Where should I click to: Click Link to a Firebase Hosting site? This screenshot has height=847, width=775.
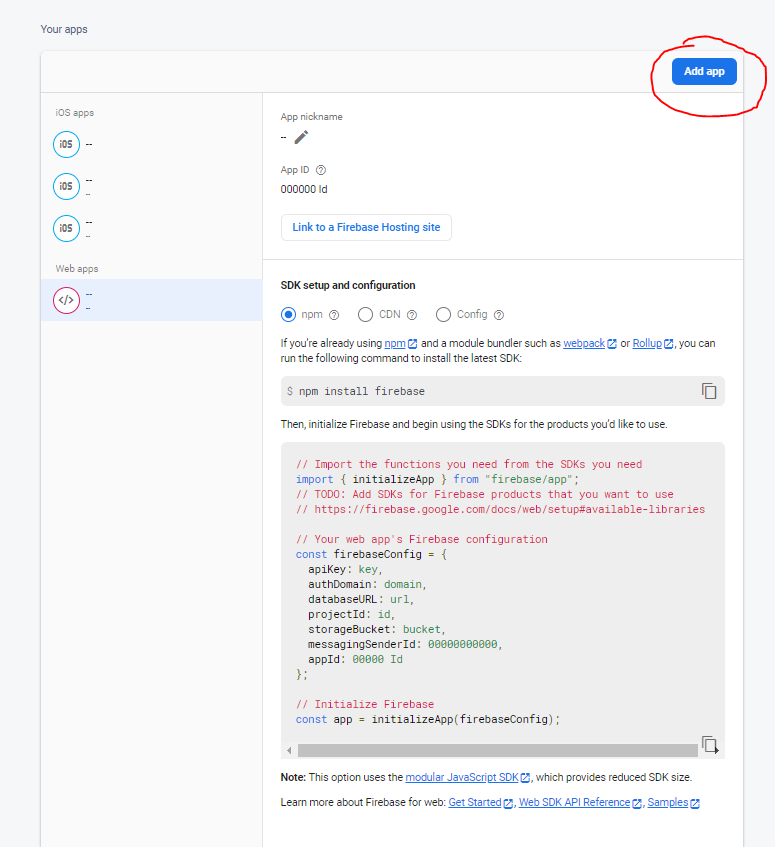pos(366,228)
